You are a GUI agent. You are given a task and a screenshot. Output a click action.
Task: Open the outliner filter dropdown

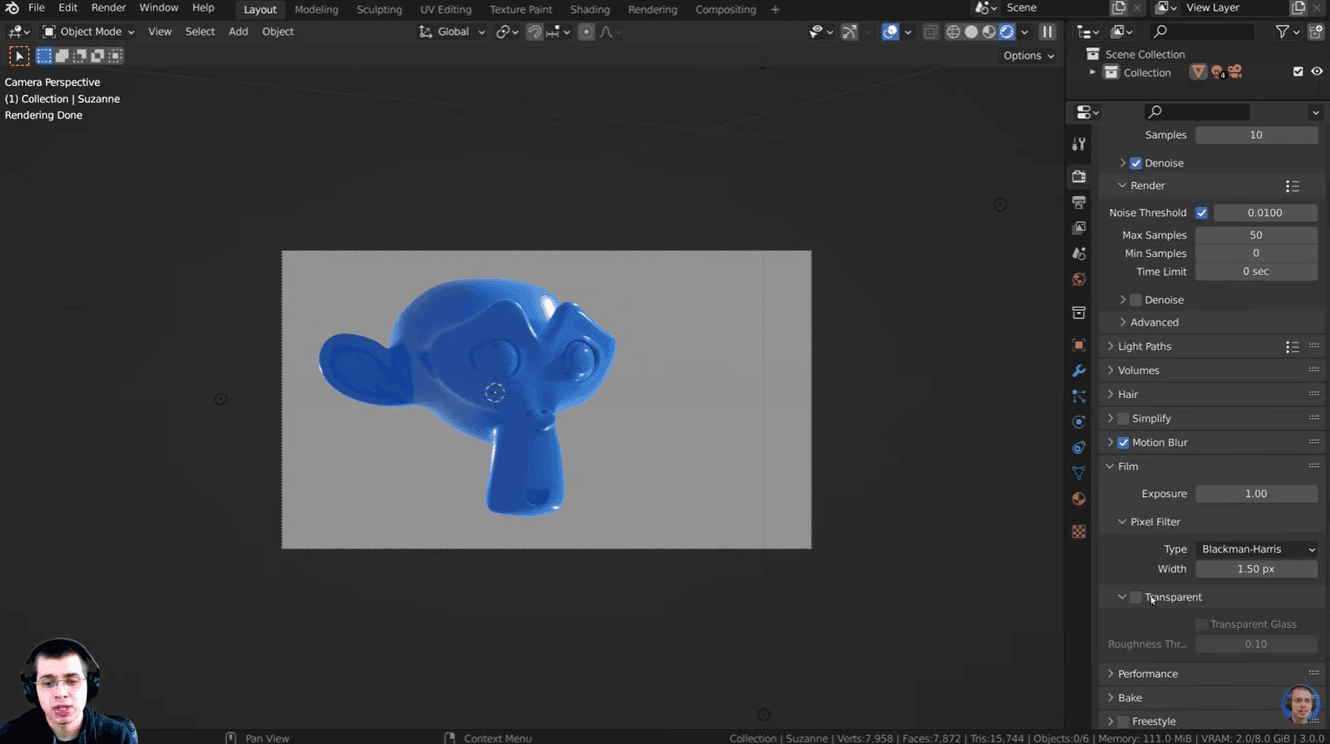coord(1286,32)
